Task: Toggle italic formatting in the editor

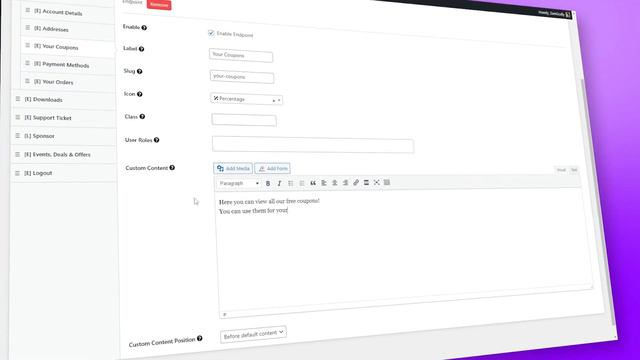Action: (x=279, y=183)
